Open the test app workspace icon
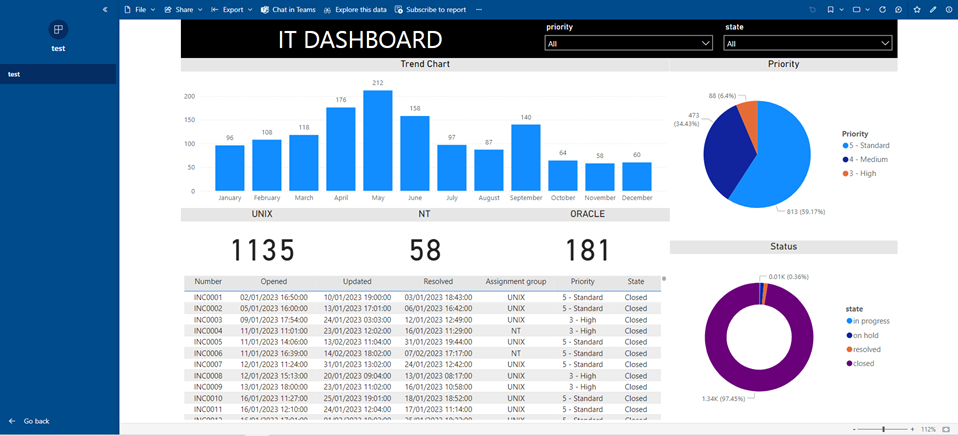 58,31
